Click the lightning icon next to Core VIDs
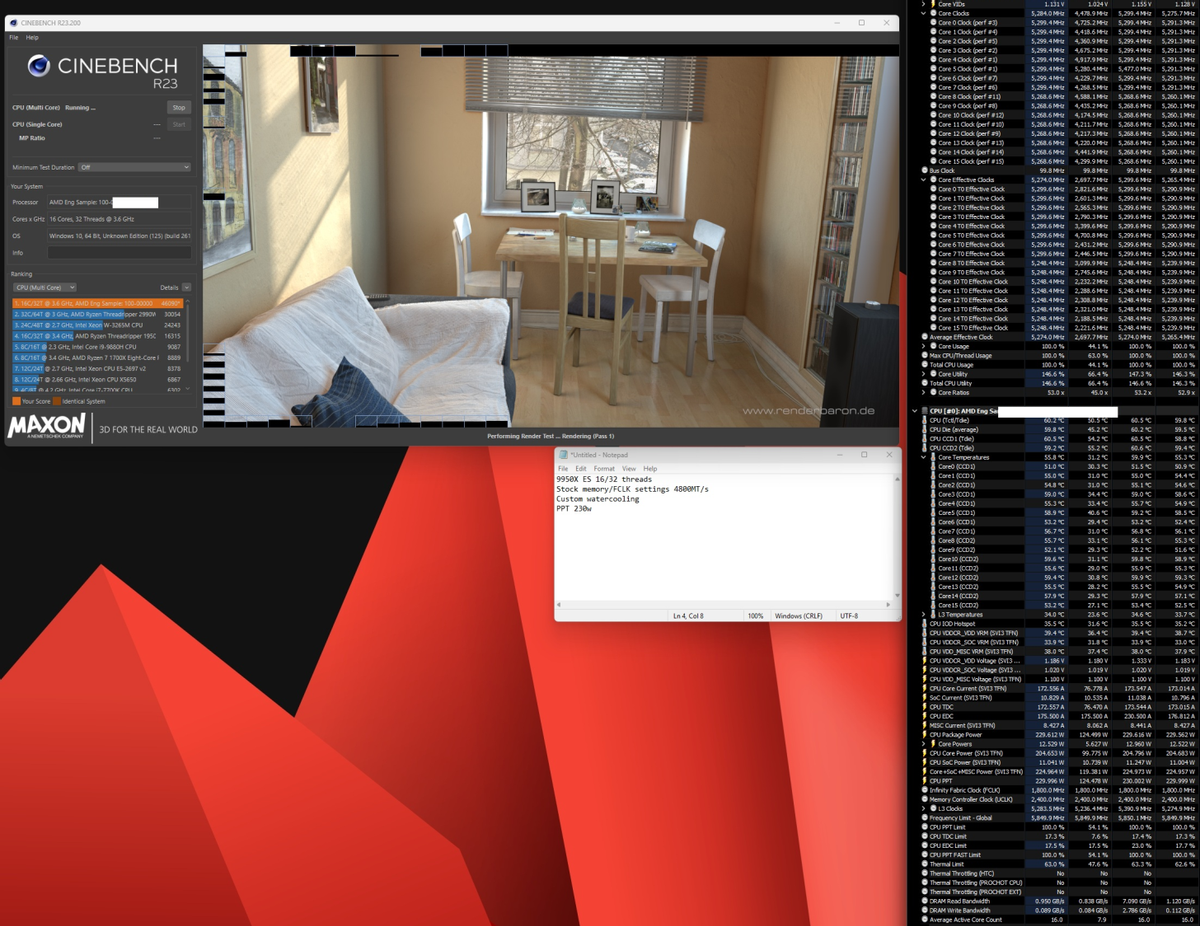Image resolution: width=1200 pixels, height=926 pixels. pyautogui.click(x=933, y=3)
